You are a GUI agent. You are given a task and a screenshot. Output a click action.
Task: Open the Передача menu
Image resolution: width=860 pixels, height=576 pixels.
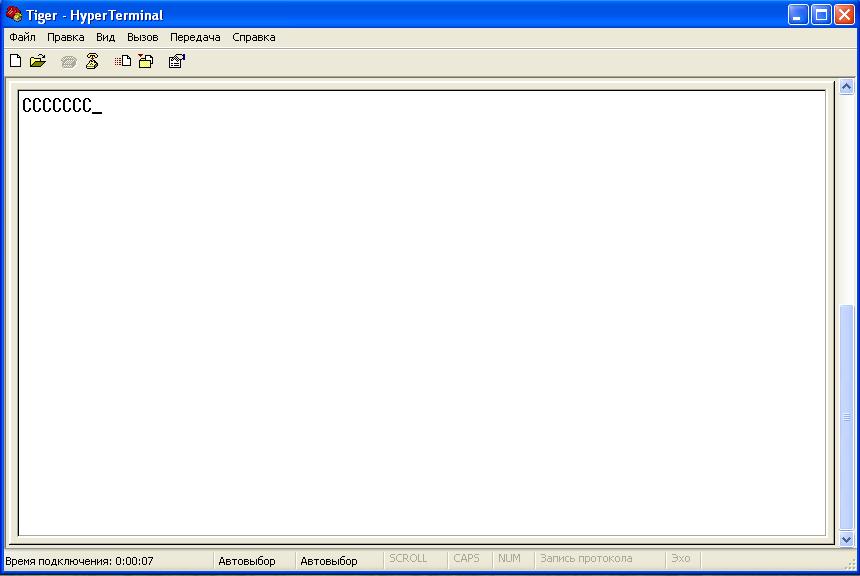click(195, 37)
